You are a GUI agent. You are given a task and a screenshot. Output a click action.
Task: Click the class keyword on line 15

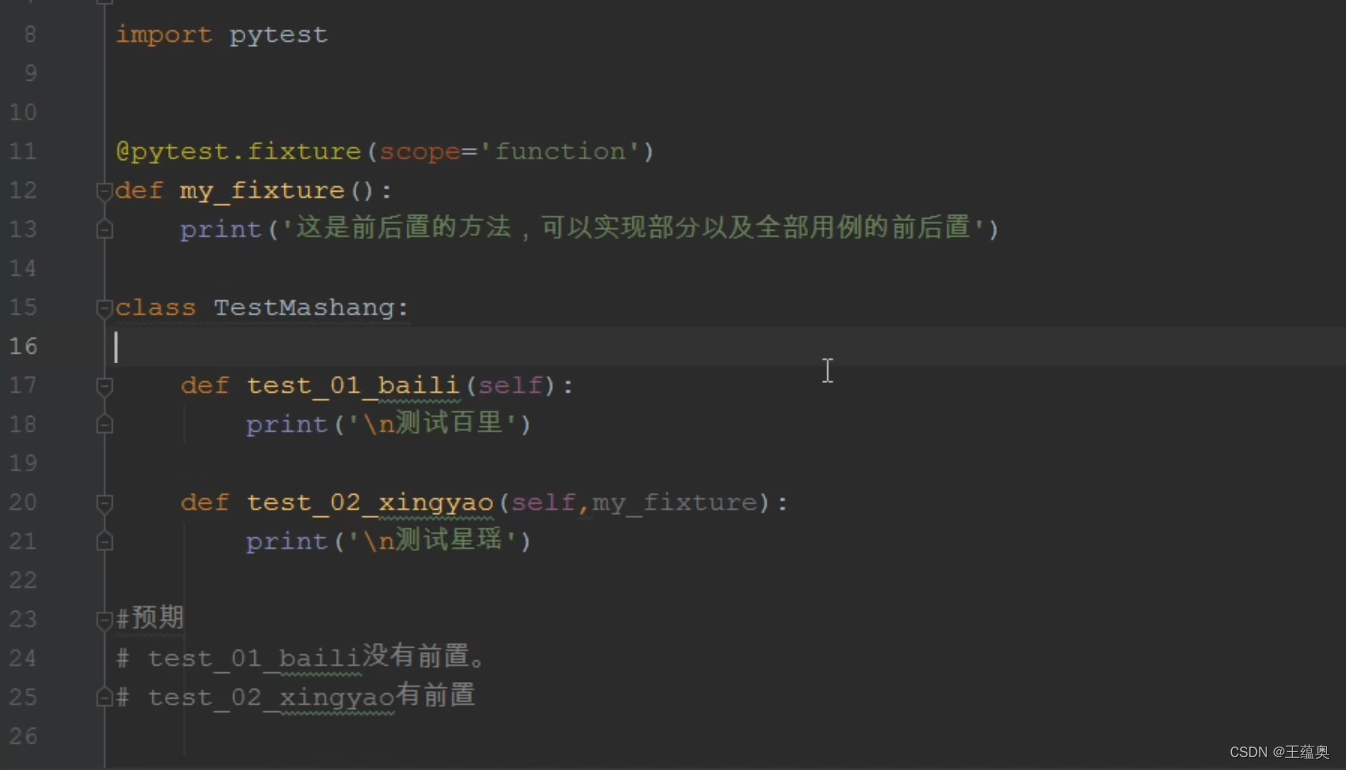click(x=156, y=307)
